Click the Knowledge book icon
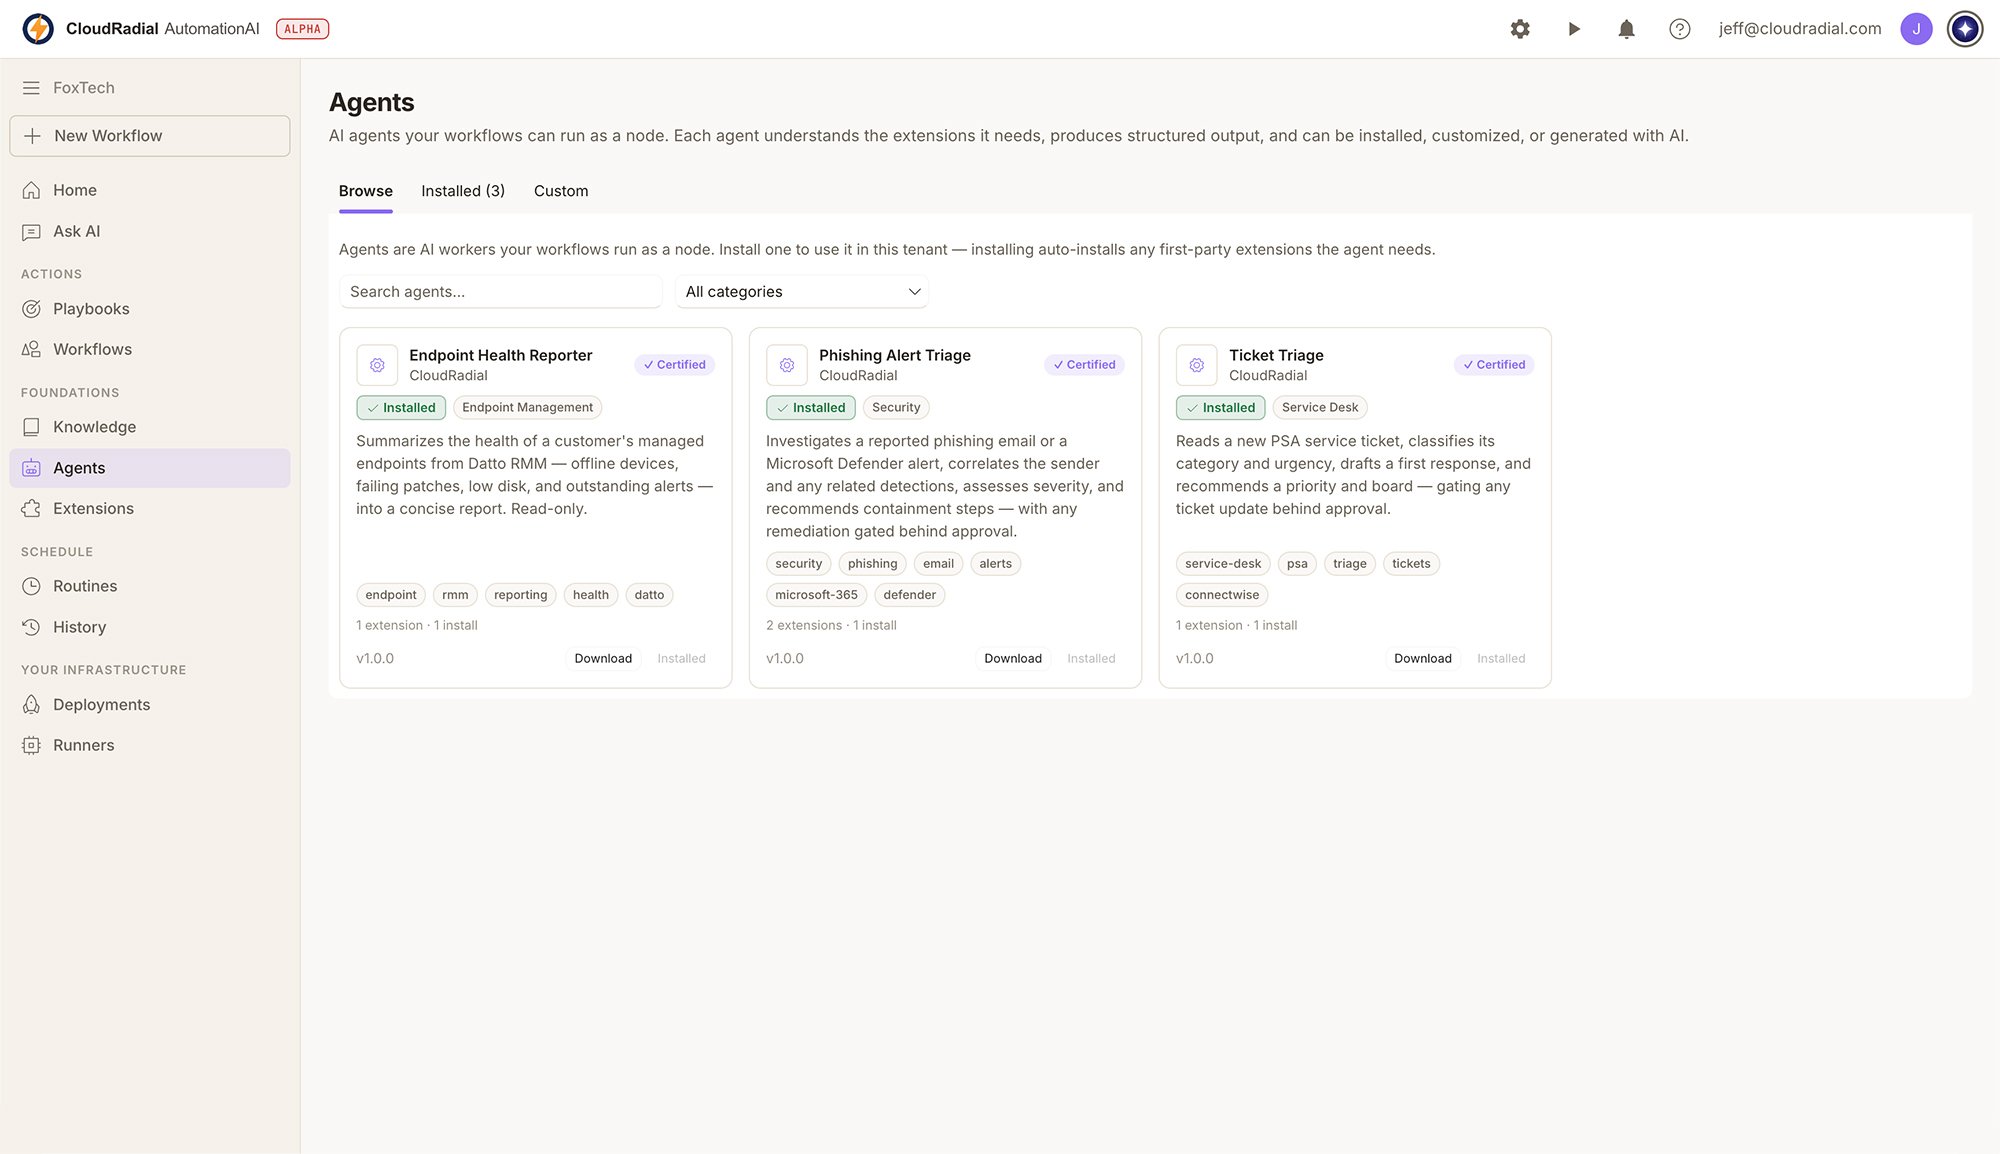The width and height of the screenshot is (2000, 1154). (x=31, y=427)
